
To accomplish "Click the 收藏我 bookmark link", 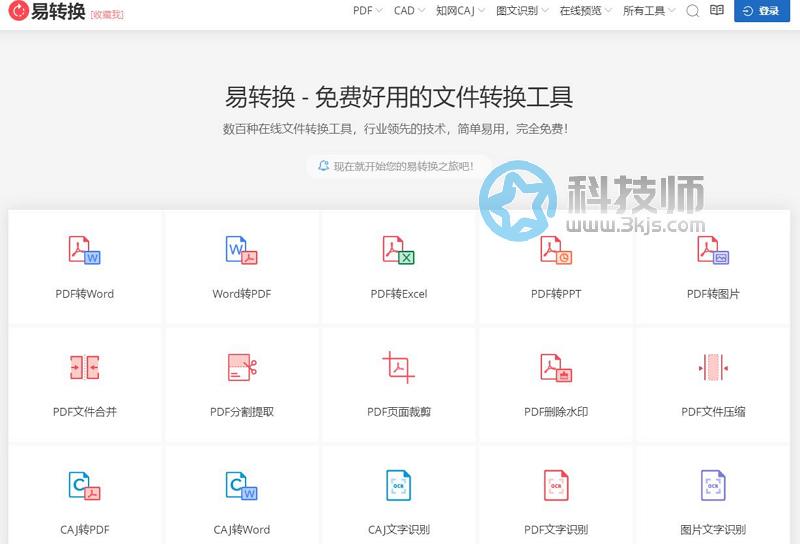I will click(107, 14).
